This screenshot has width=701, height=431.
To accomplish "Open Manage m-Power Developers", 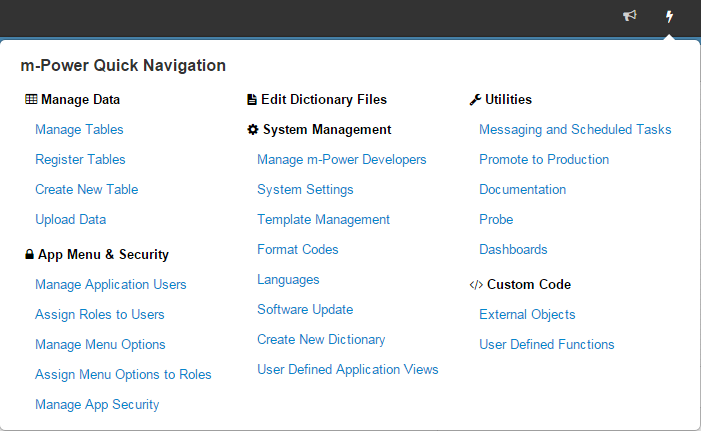I will click(x=342, y=160).
